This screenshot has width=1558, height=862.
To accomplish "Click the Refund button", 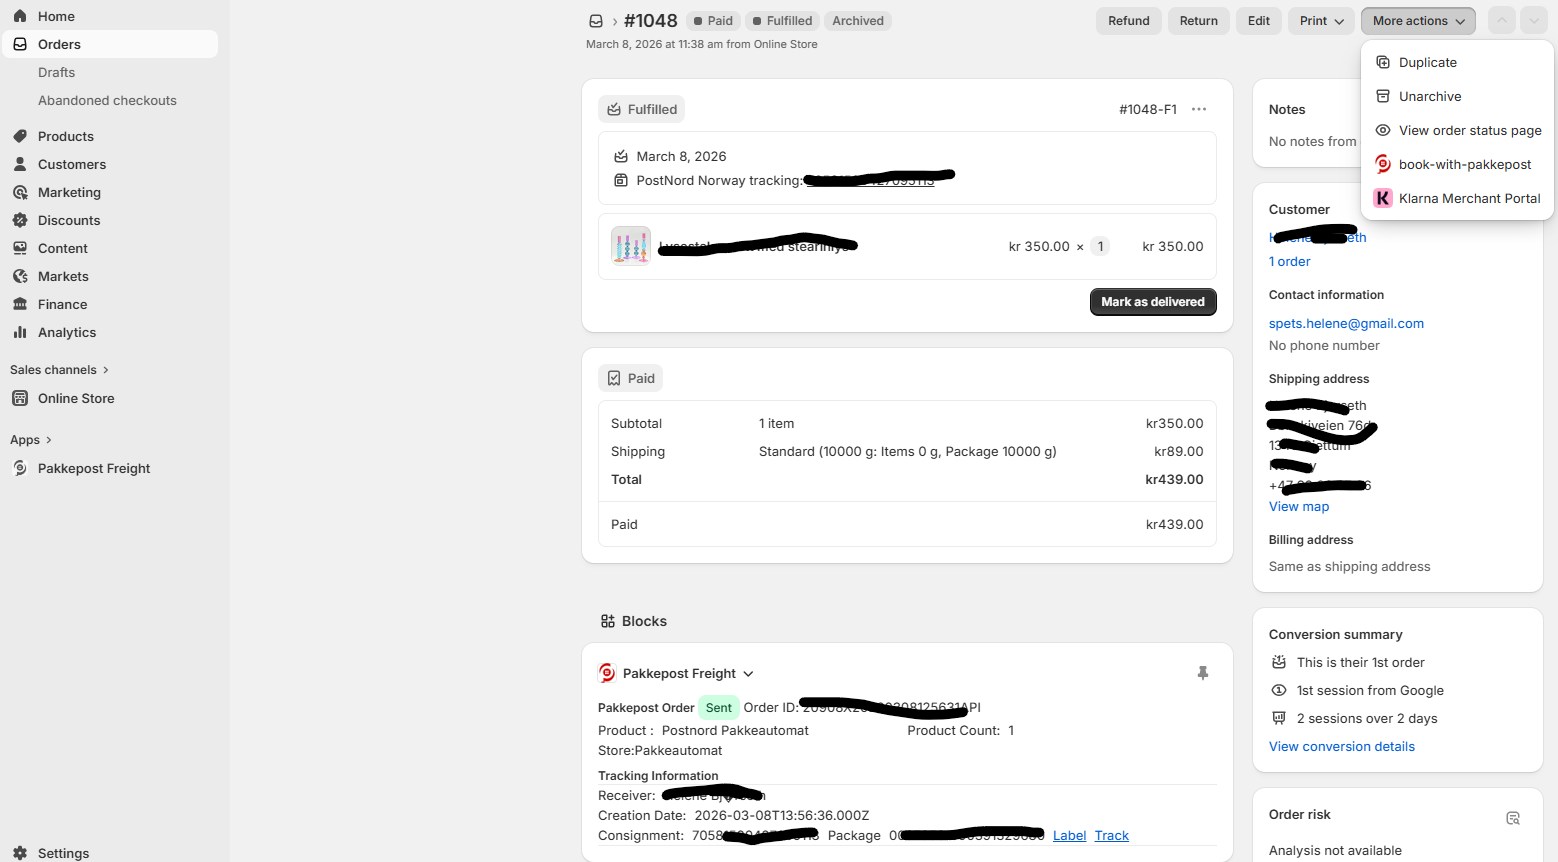I will pos(1129,21).
